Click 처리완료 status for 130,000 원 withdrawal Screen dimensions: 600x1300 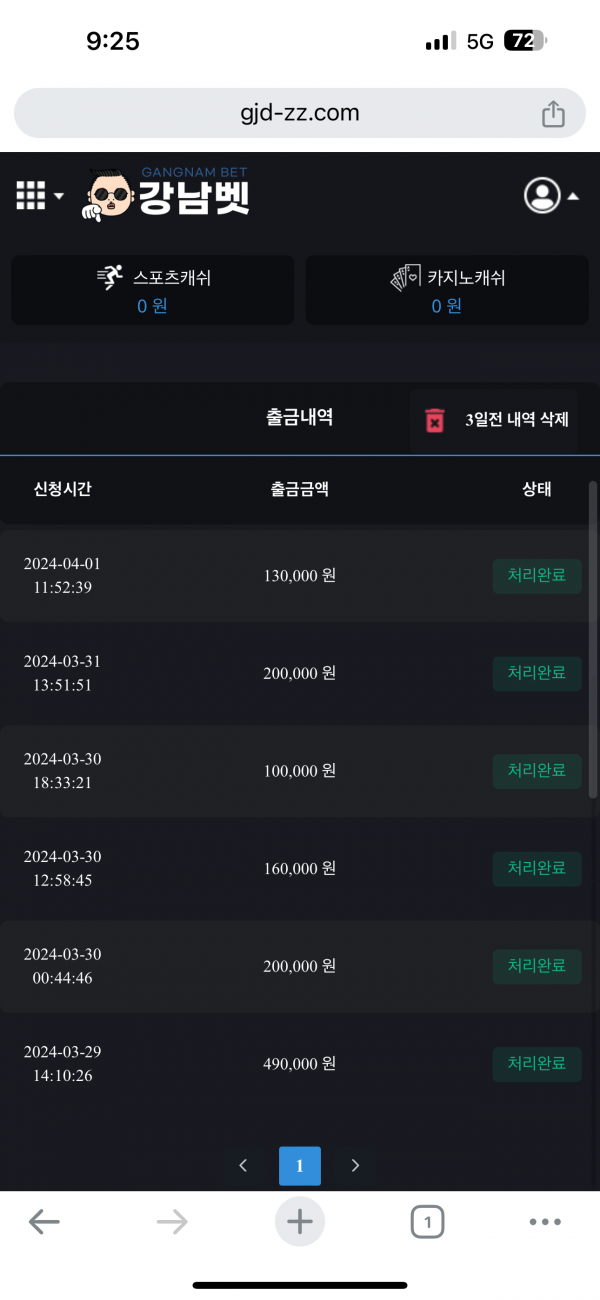click(537, 576)
